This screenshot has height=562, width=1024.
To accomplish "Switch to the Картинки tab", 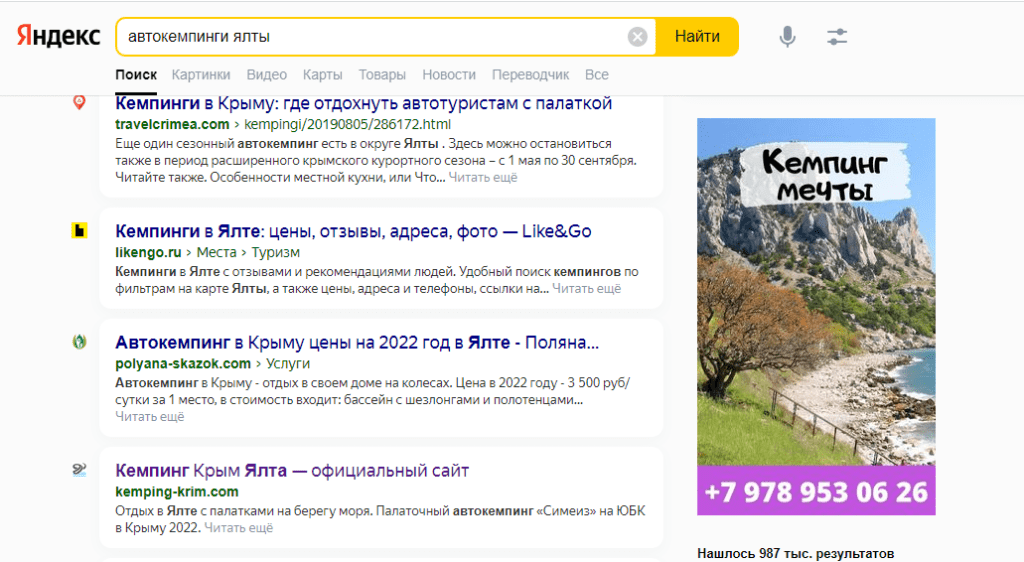I will pos(201,75).
